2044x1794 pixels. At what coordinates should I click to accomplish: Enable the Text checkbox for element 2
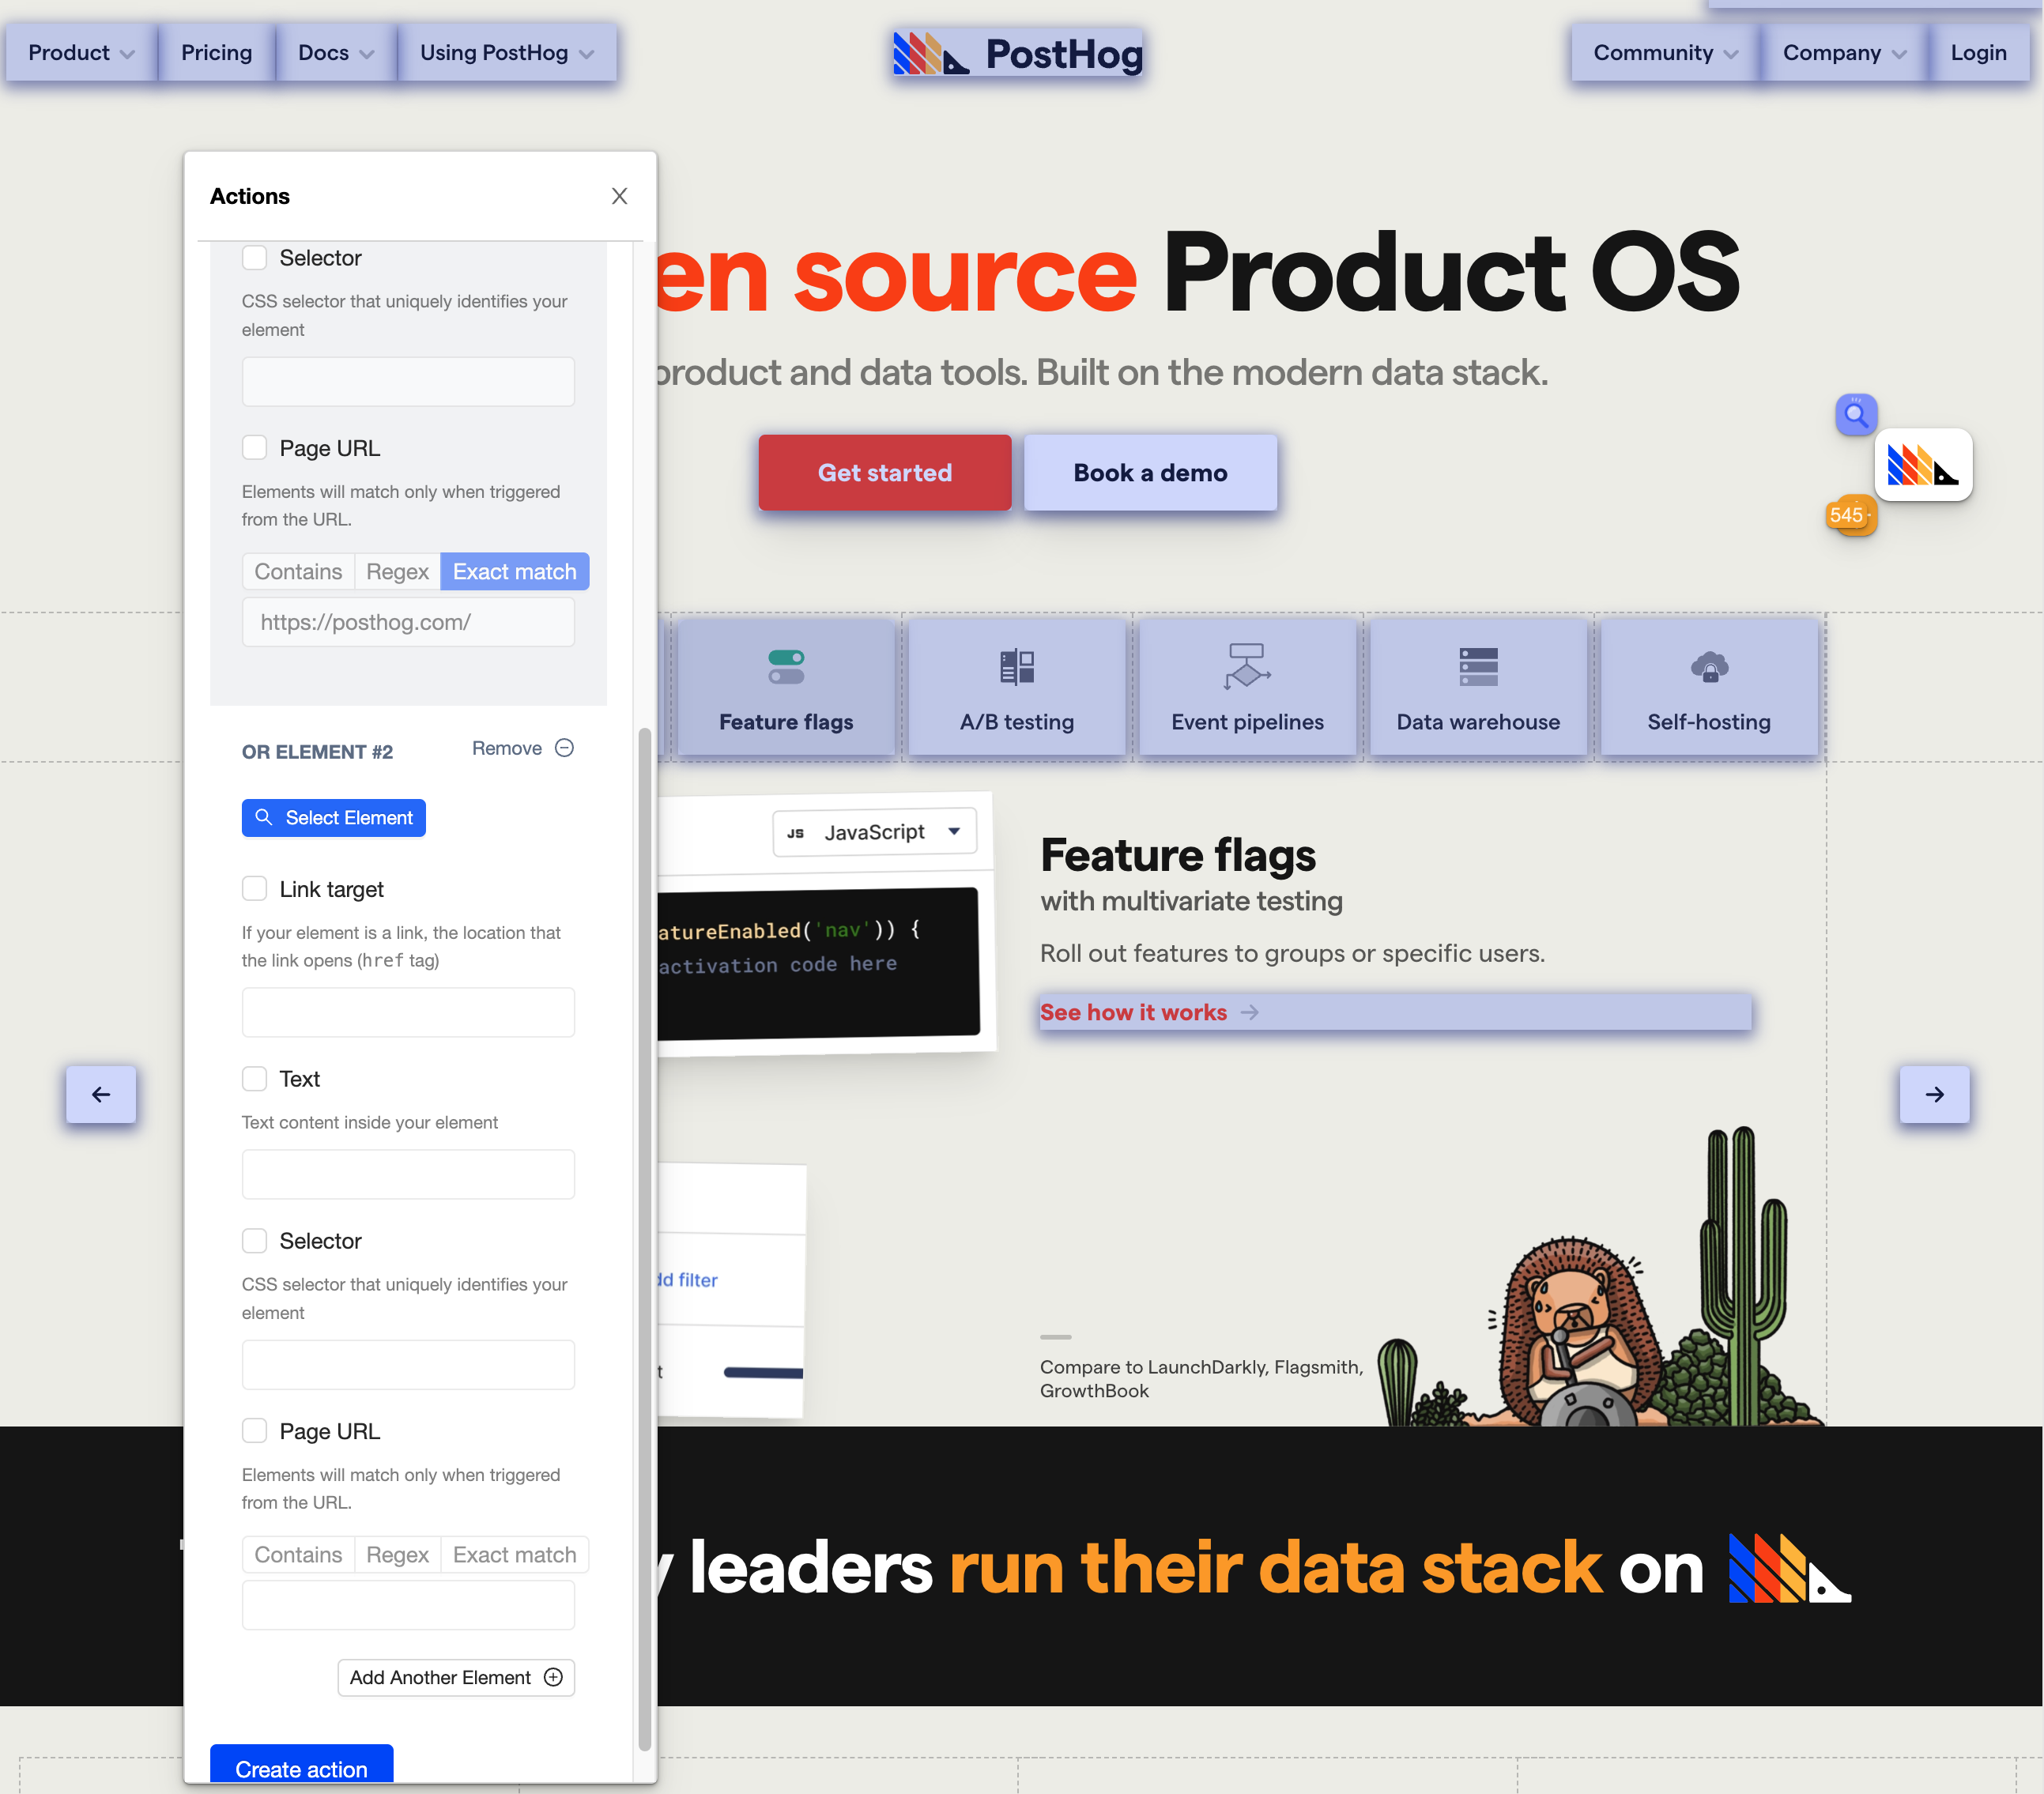point(254,1078)
